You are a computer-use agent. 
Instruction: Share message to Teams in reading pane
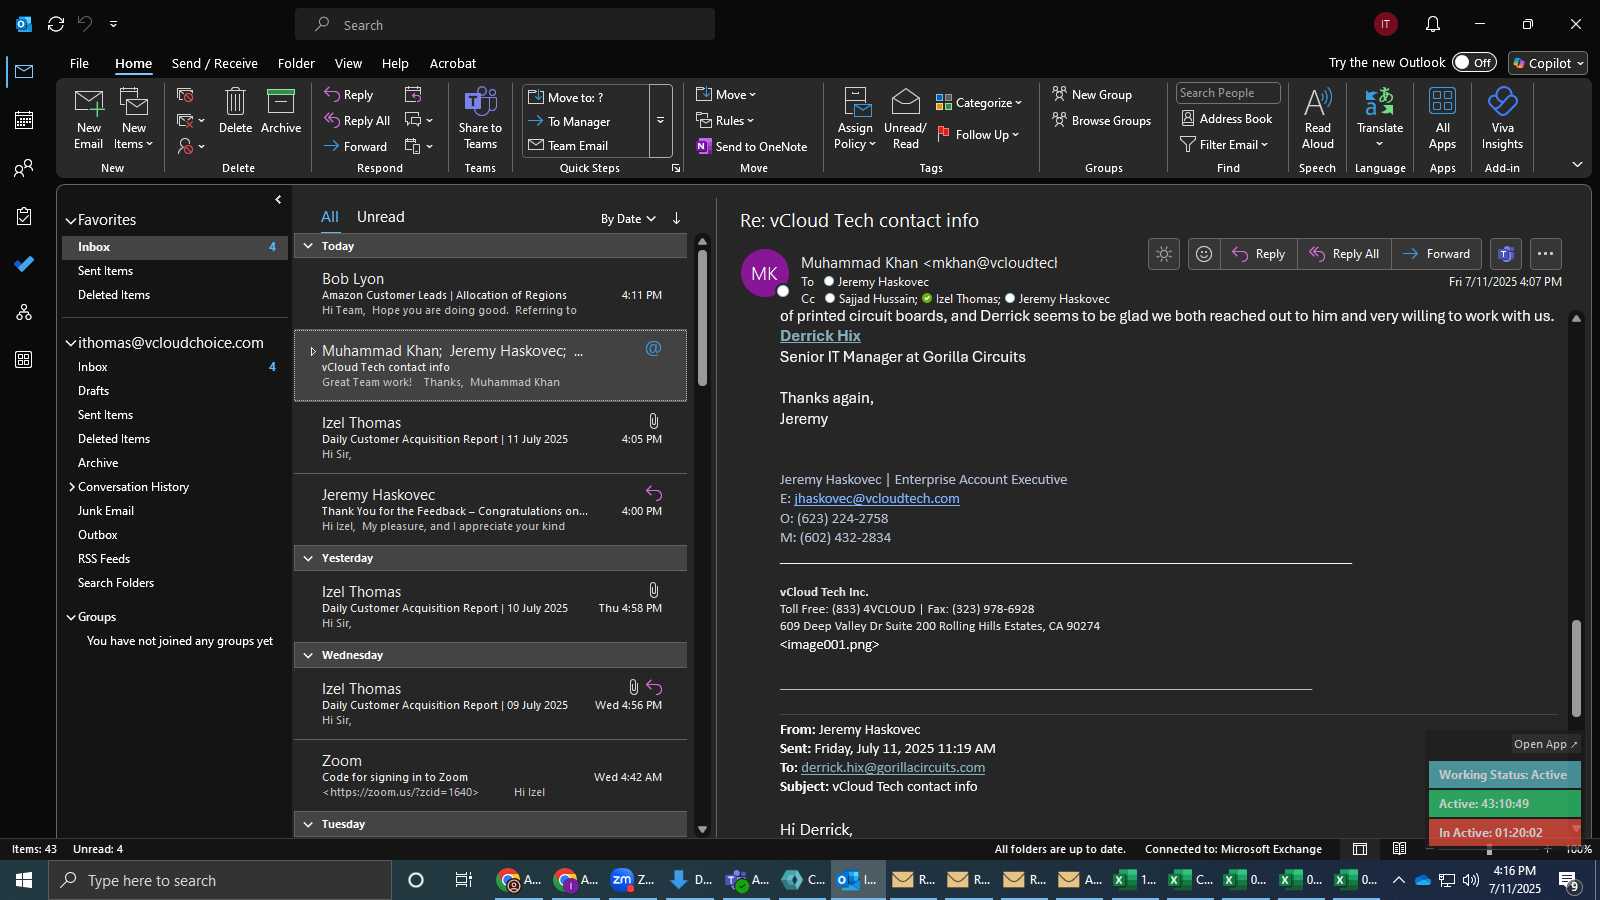pyautogui.click(x=1506, y=254)
